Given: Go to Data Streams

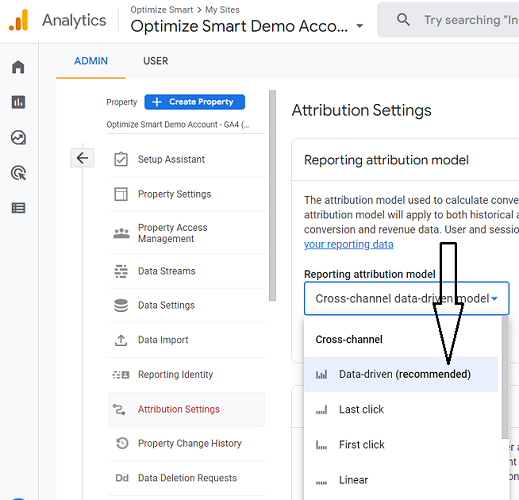Looking at the screenshot, I should tap(186, 271).
